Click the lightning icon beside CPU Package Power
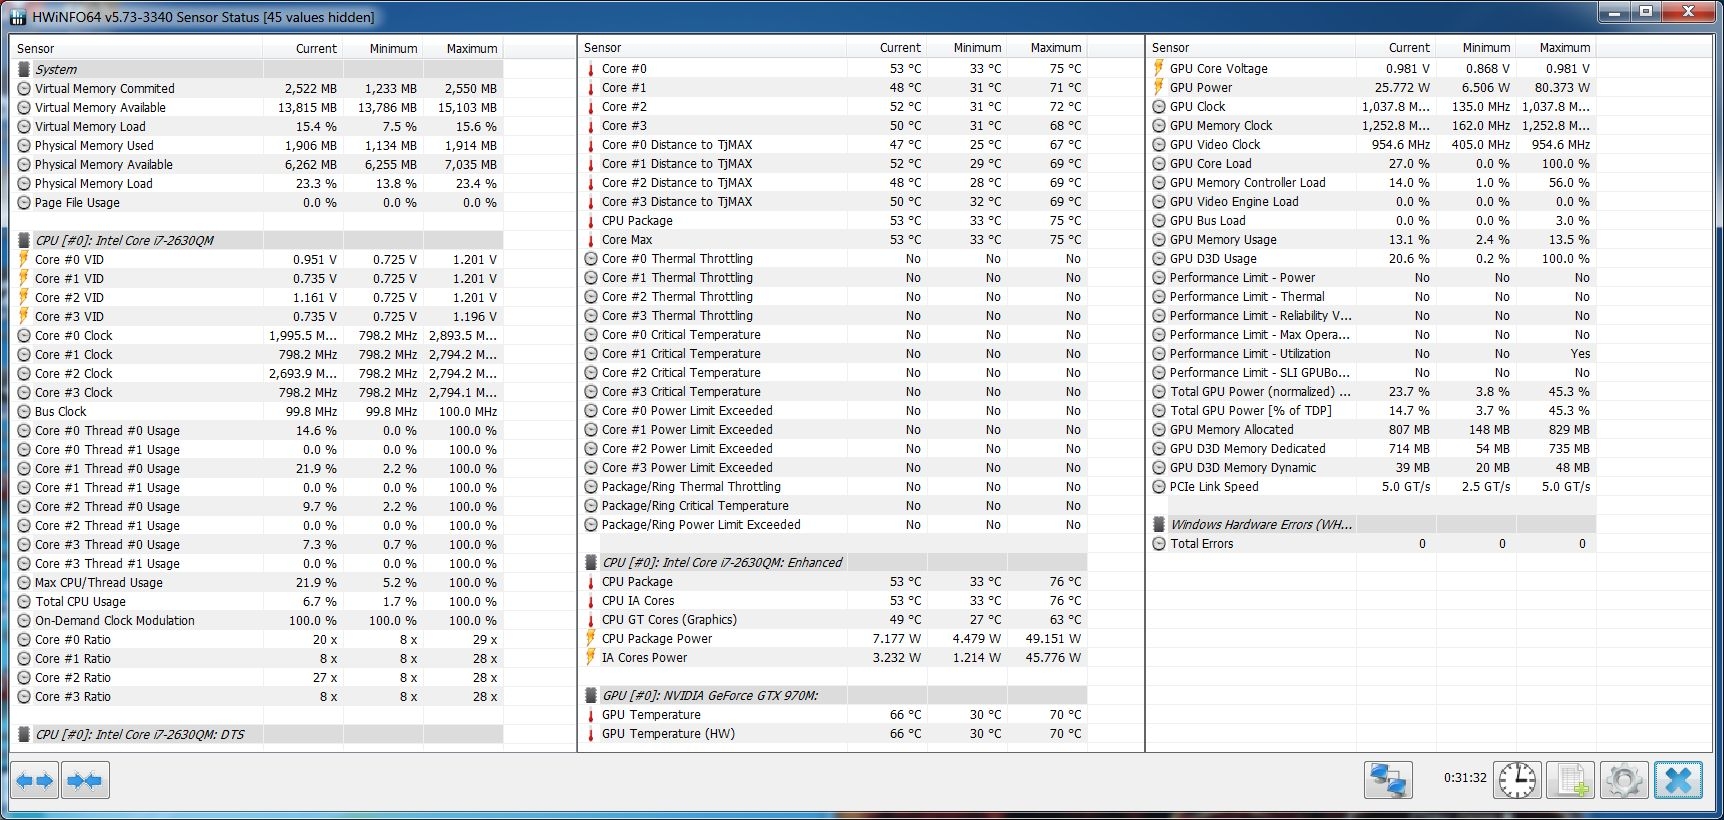This screenshot has width=1724, height=820. pyautogui.click(x=591, y=638)
